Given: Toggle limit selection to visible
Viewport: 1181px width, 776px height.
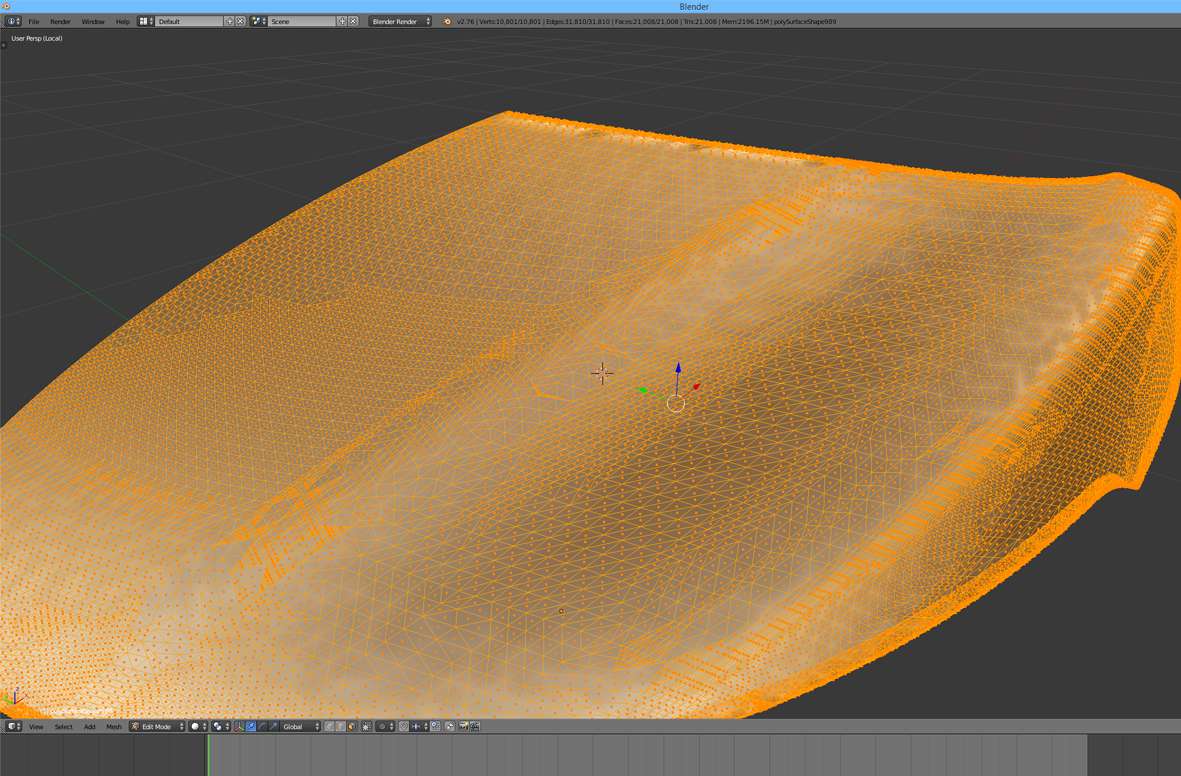Looking at the screenshot, I should point(366,726).
